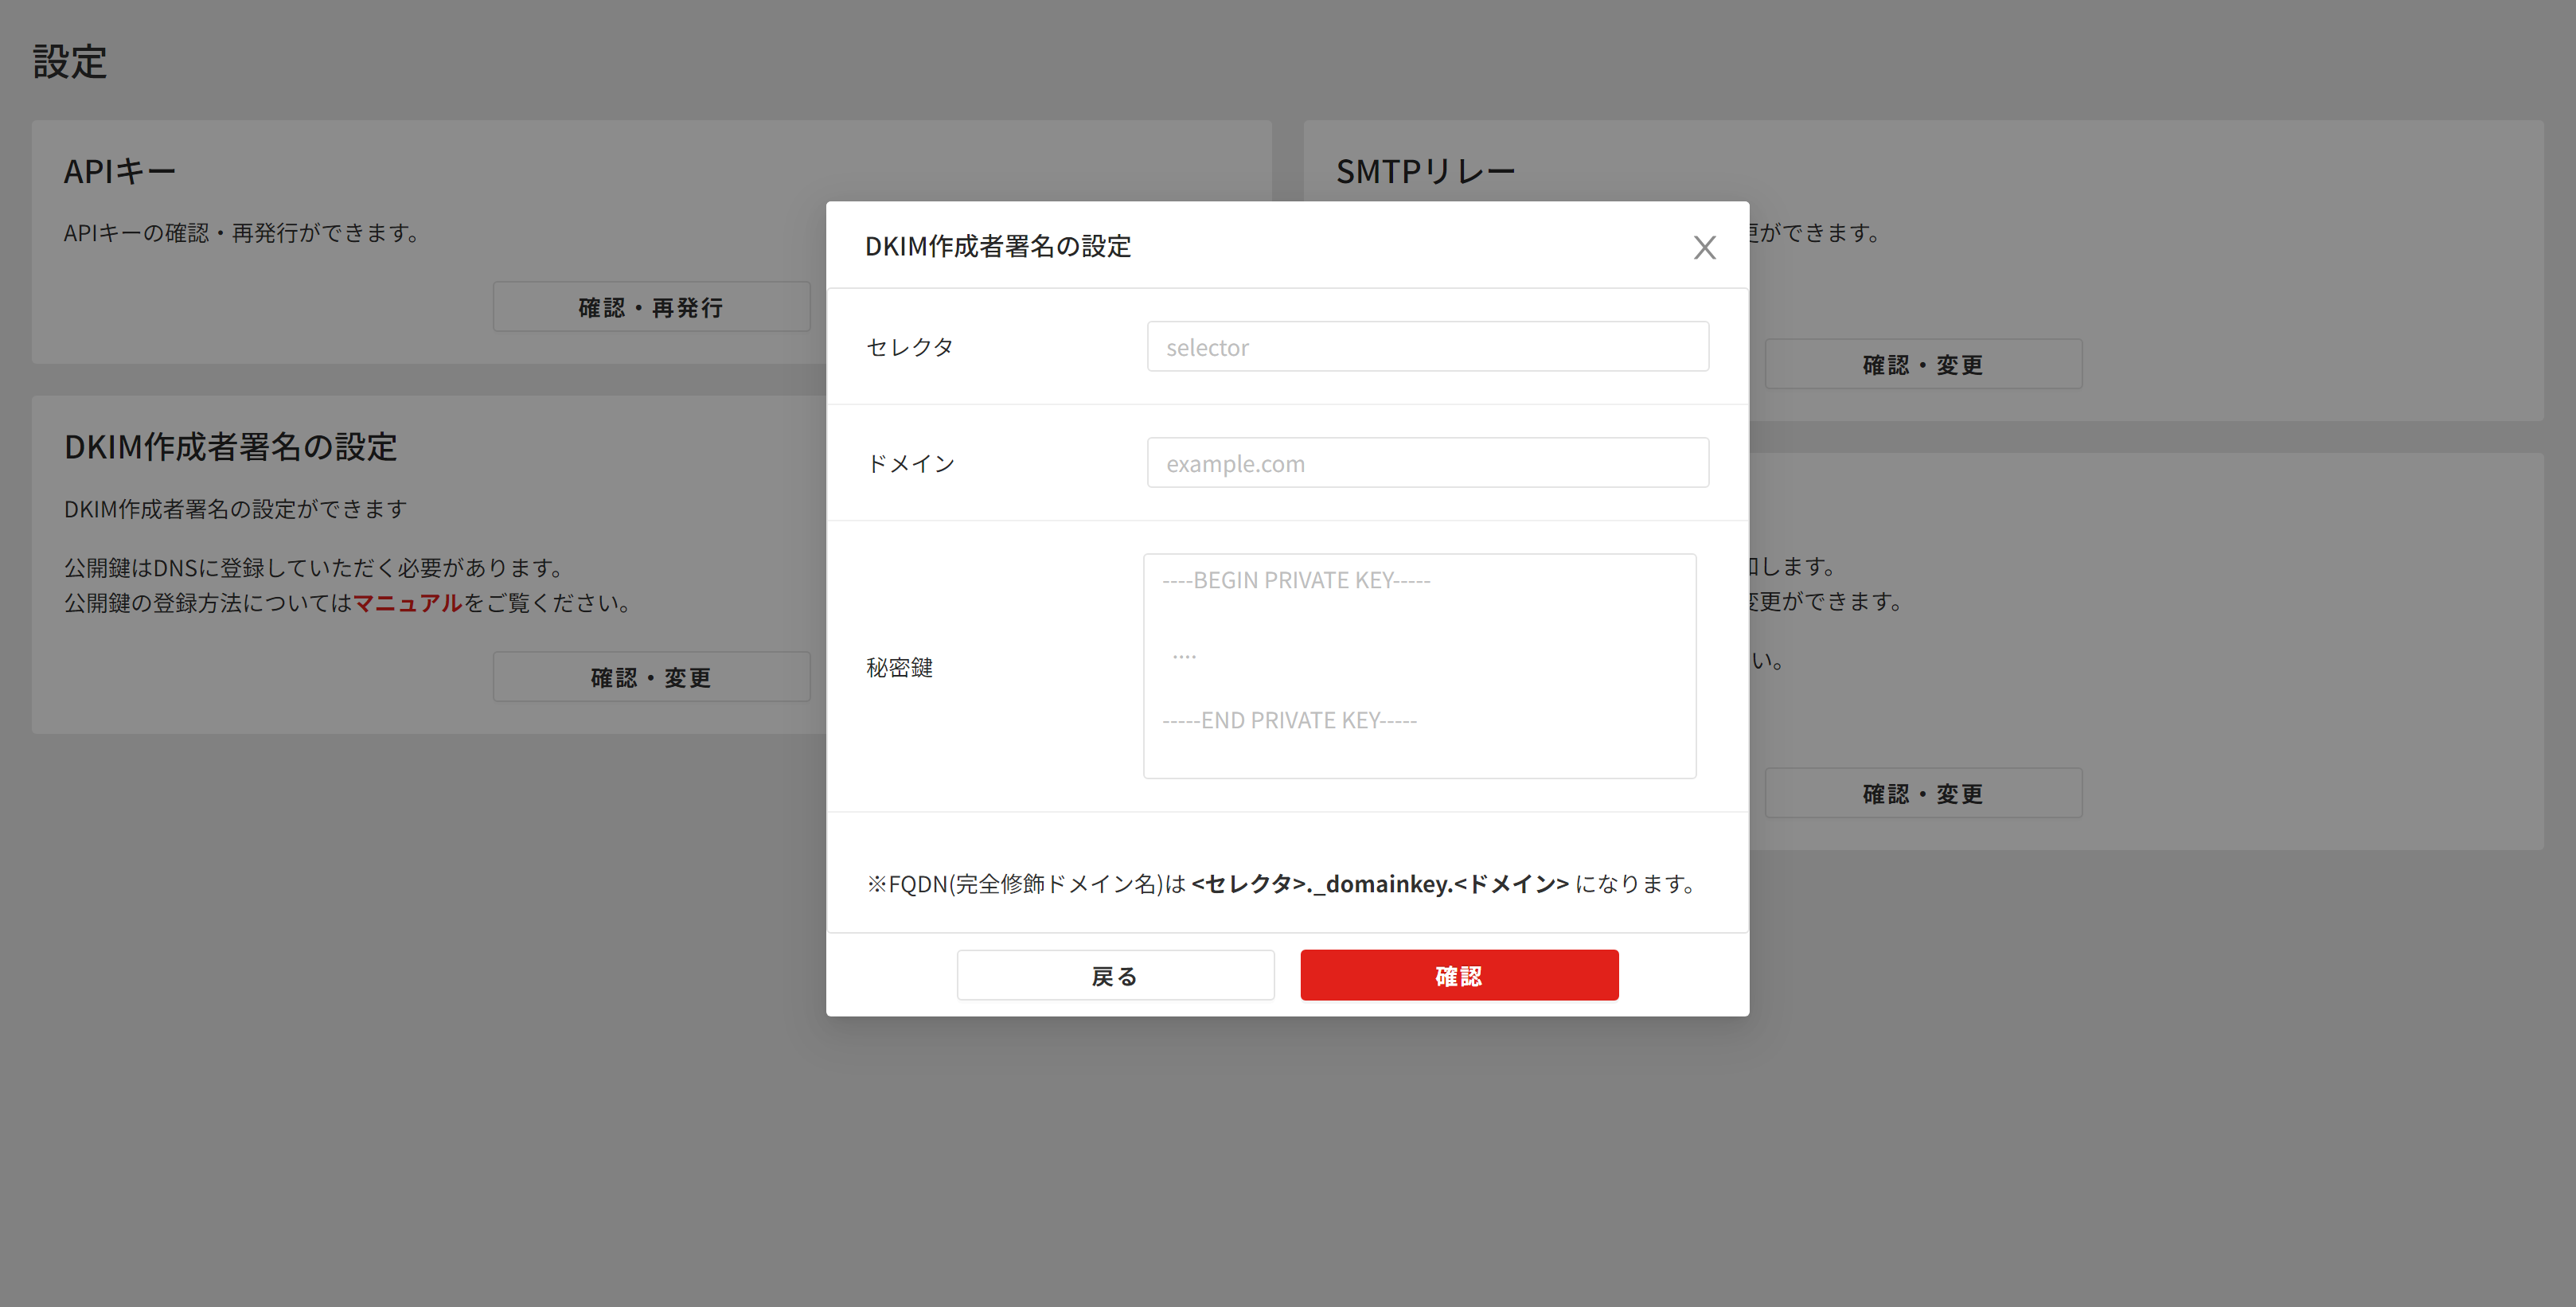2576x1307 pixels.
Task: Click the 戻る back button
Action: click(x=1115, y=975)
